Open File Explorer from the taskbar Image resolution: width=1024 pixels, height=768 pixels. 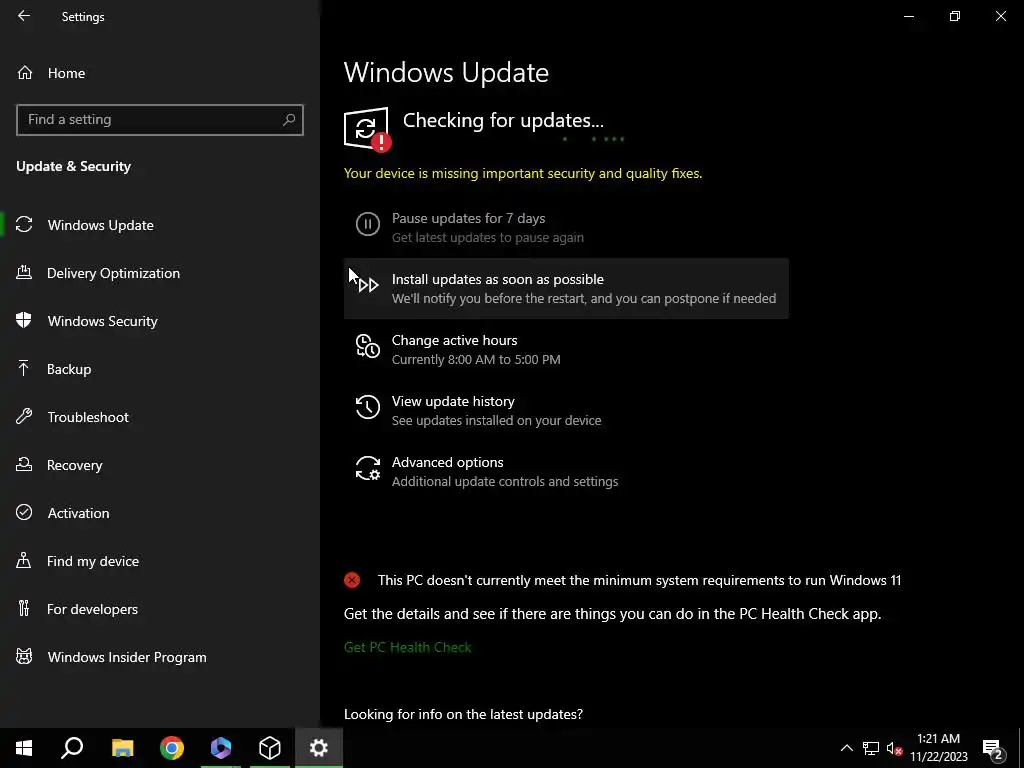122,748
